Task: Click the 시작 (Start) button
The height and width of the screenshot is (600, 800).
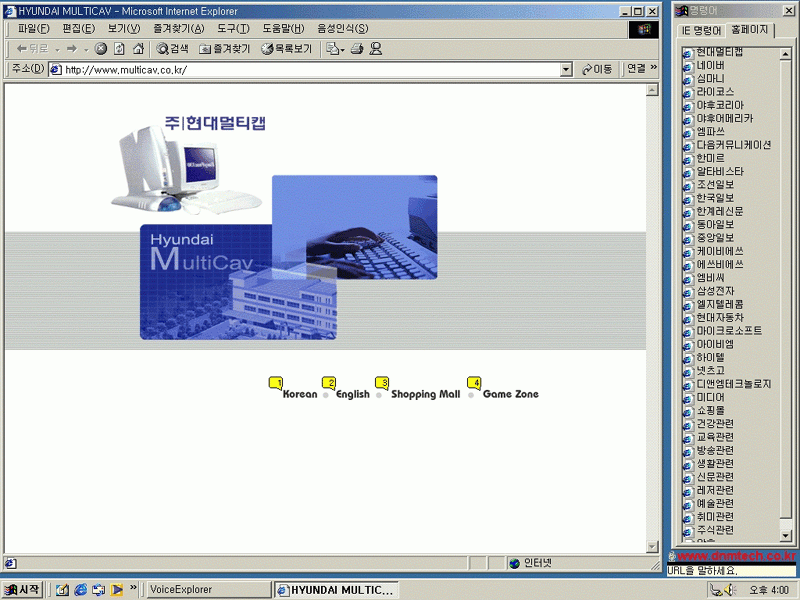Action: click(x=22, y=590)
